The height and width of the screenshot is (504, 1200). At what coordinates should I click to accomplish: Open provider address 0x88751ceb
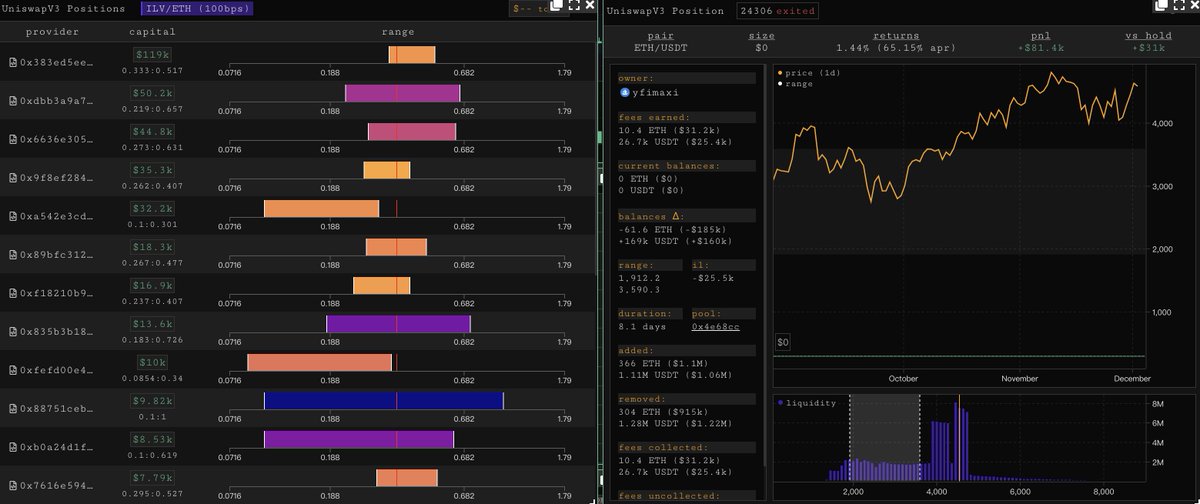(x=57, y=408)
